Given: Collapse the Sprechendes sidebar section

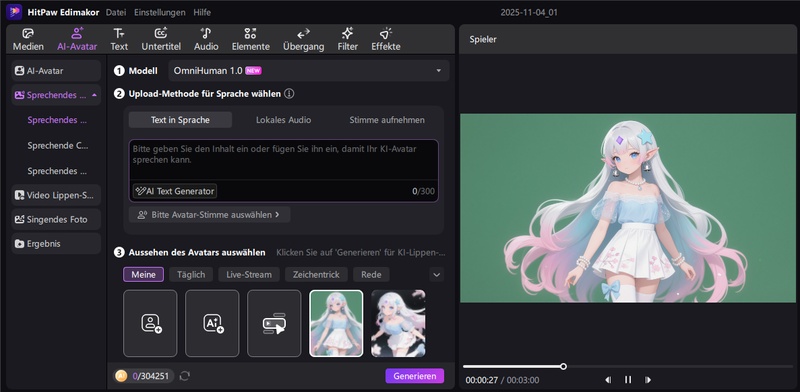Looking at the screenshot, I should tap(94, 95).
